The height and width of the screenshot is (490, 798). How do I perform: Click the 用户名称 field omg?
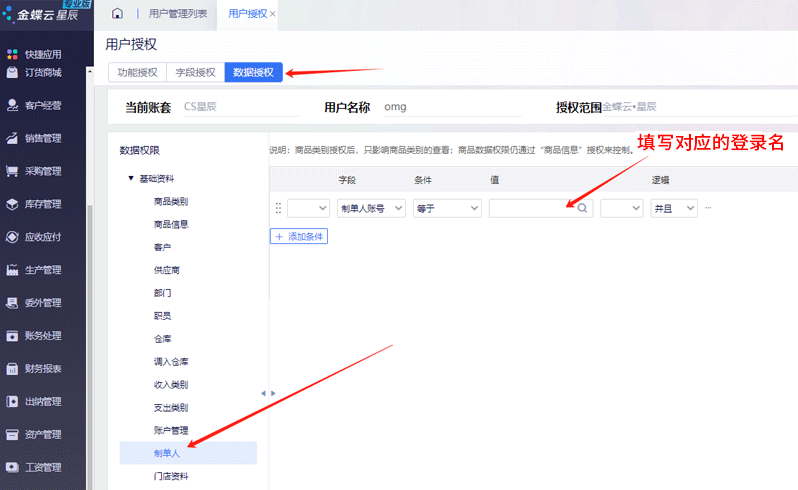tap(452, 107)
